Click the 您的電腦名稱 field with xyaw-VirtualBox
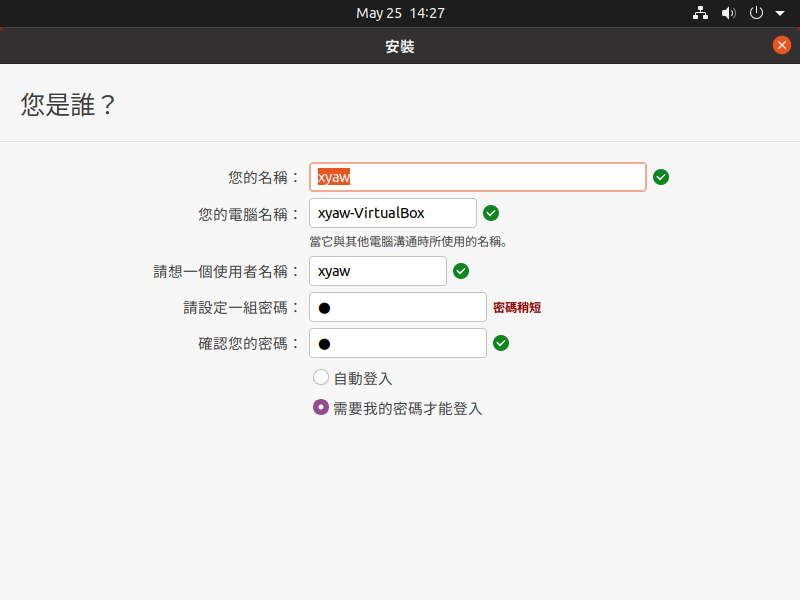The image size is (800, 600). tap(393, 213)
